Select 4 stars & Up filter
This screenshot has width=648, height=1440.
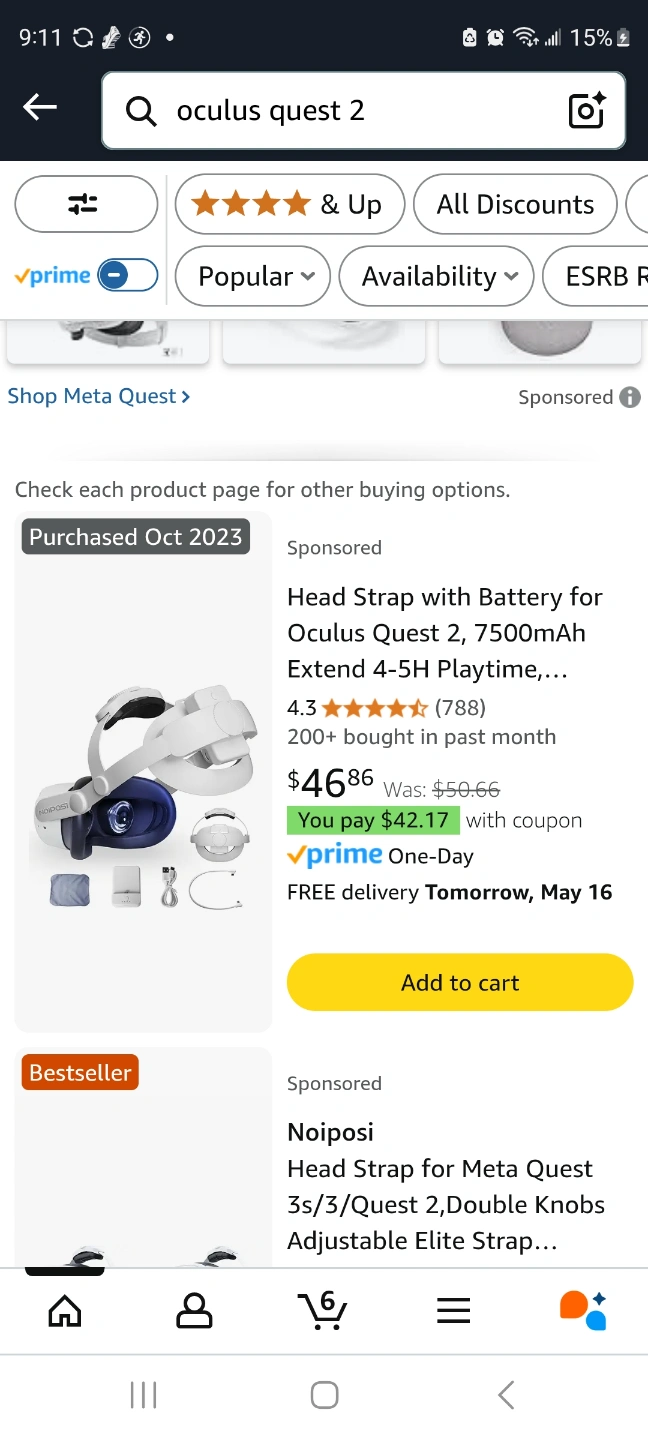[288, 204]
